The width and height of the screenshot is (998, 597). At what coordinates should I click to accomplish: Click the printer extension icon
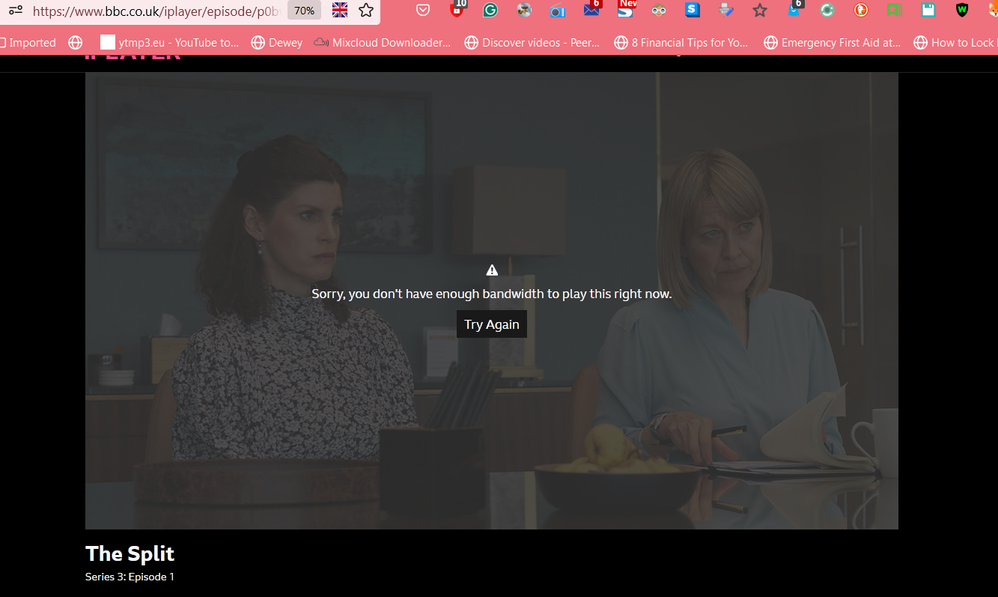pyautogui.click(x=726, y=10)
